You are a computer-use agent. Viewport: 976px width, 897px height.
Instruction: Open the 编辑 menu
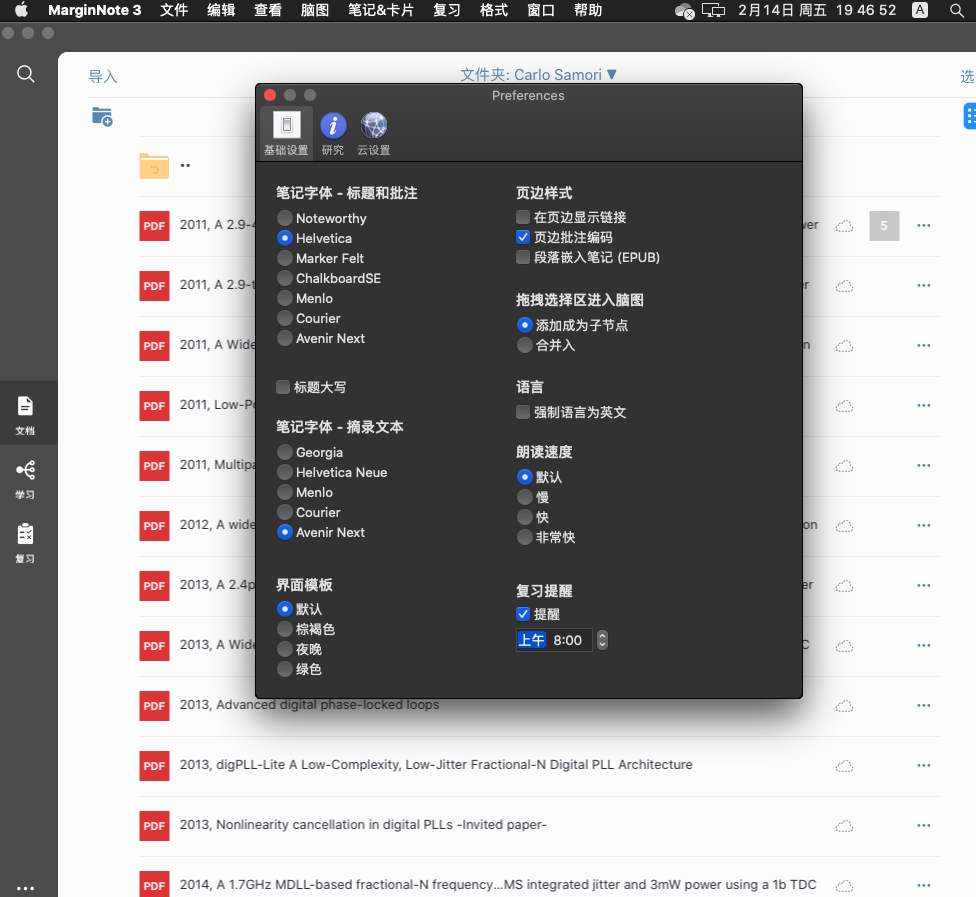point(221,11)
